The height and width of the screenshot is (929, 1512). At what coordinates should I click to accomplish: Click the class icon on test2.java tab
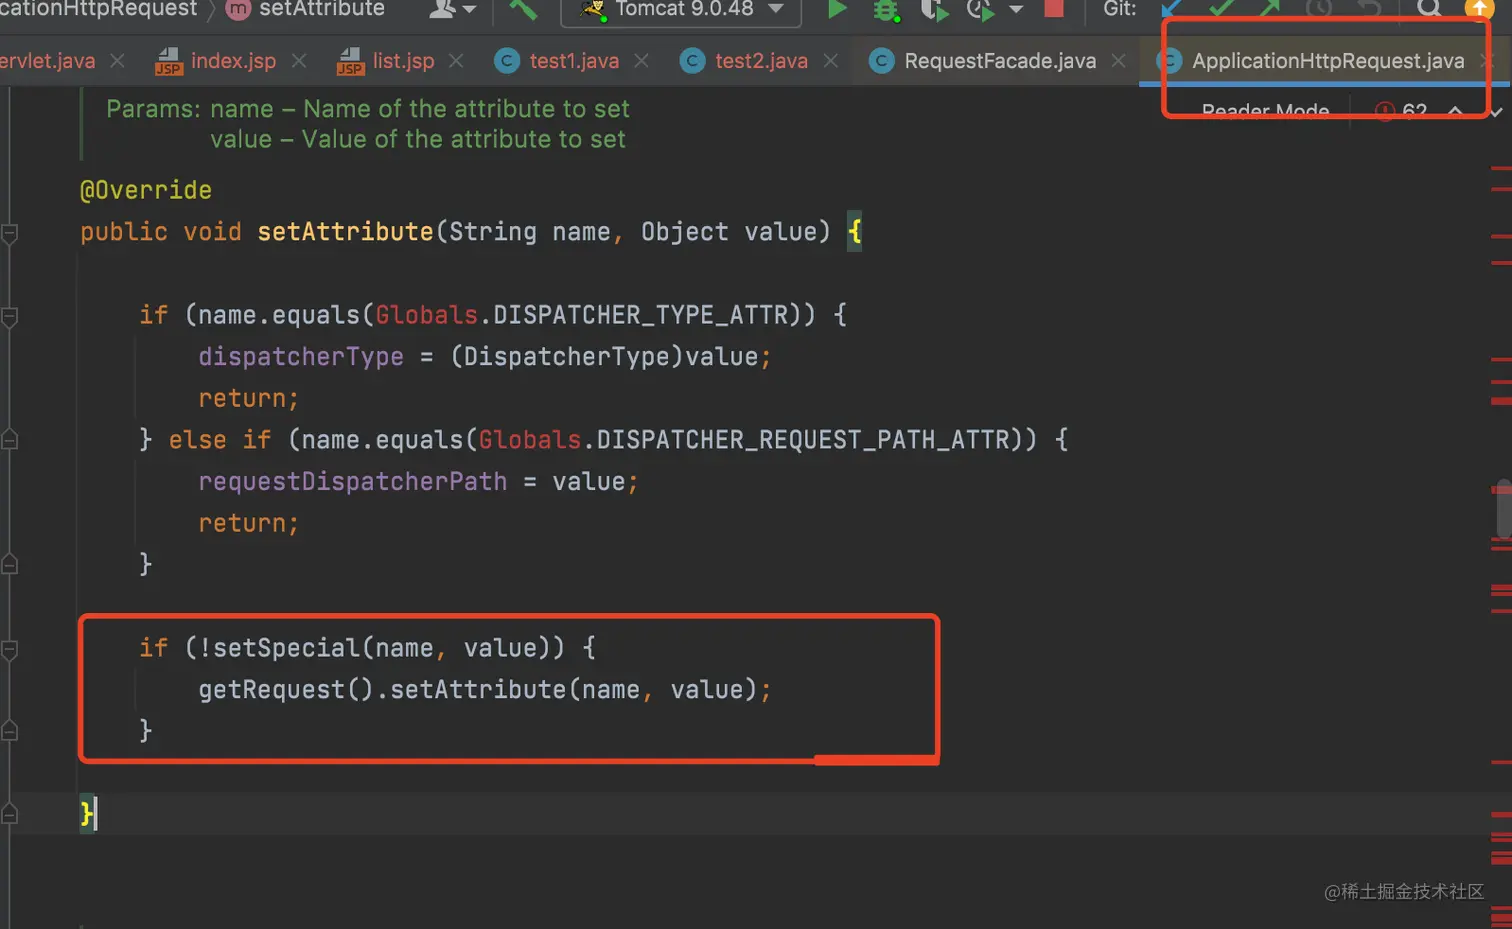692,61
